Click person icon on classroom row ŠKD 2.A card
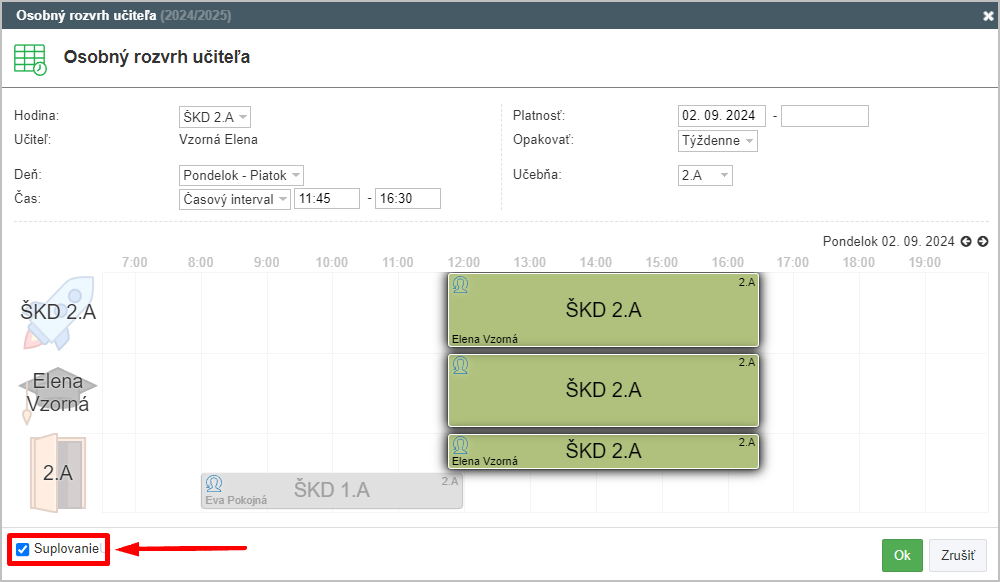This screenshot has width=1000, height=582. [x=460, y=445]
